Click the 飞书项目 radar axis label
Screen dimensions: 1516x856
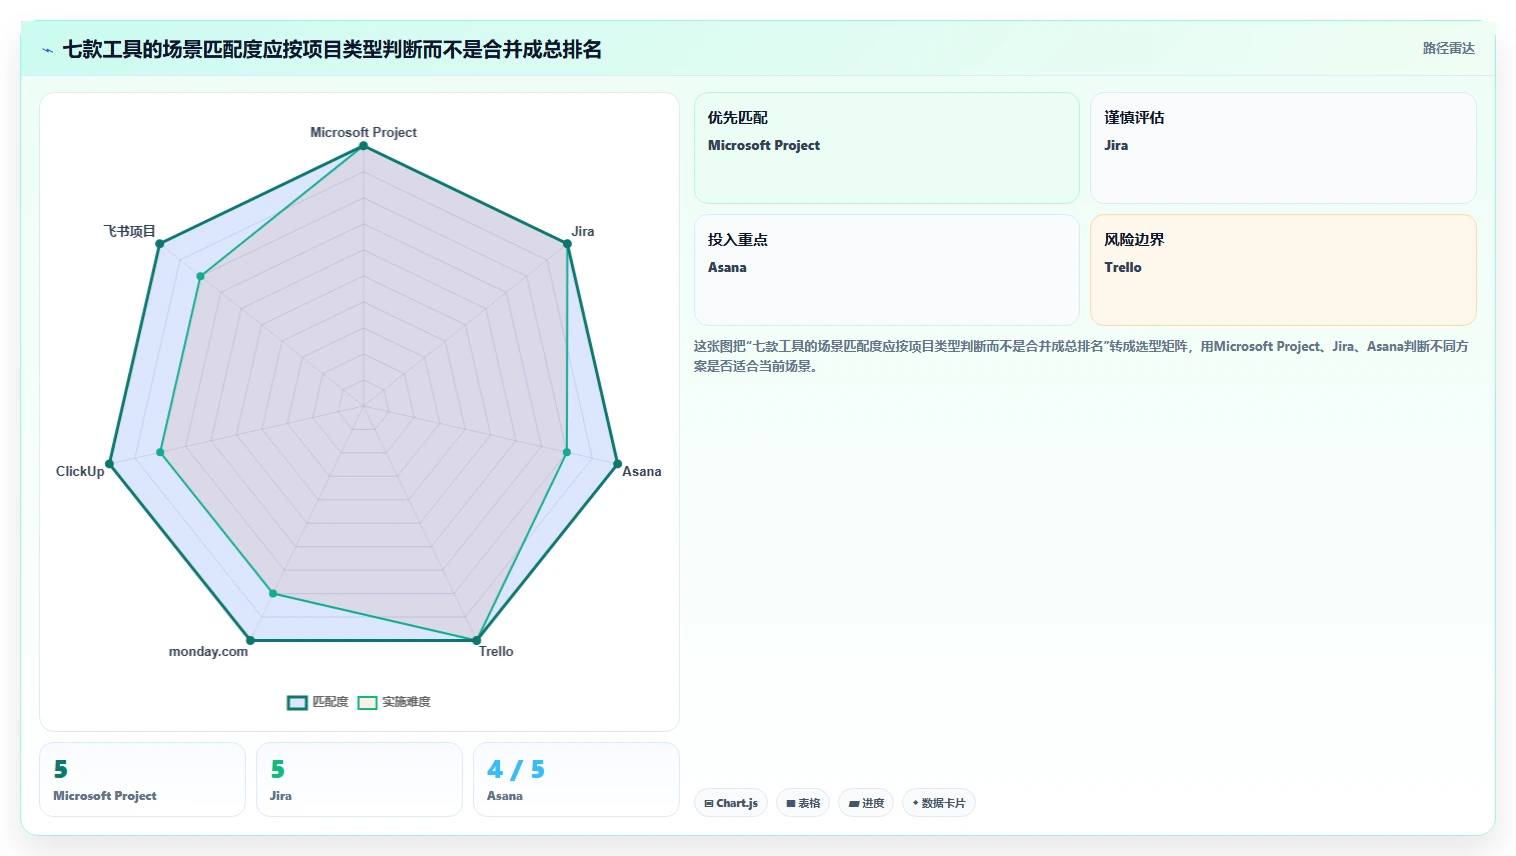point(130,231)
